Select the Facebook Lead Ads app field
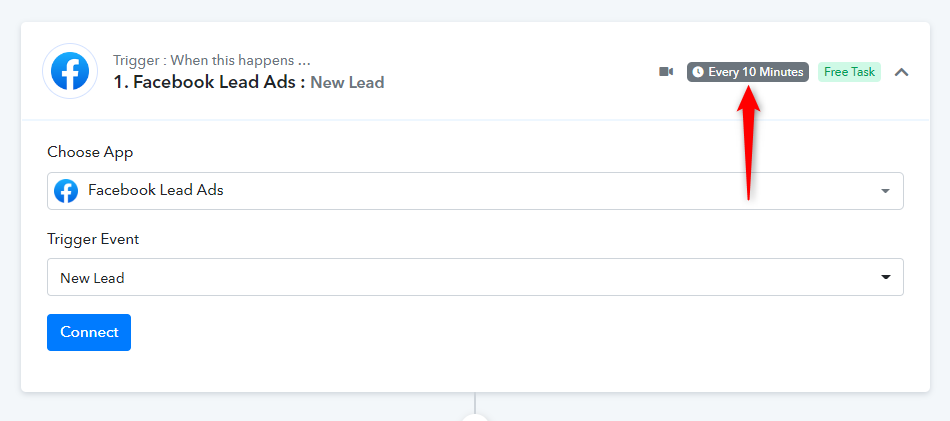The height and width of the screenshot is (421, 950). 475,191
